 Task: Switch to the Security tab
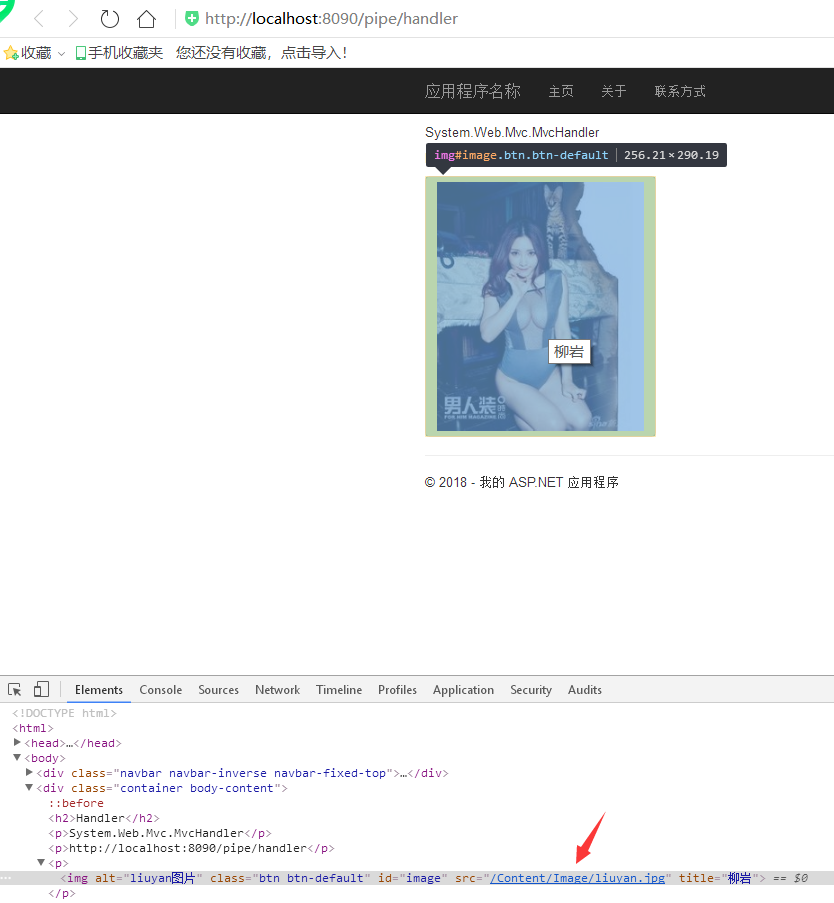click(531, 690)
